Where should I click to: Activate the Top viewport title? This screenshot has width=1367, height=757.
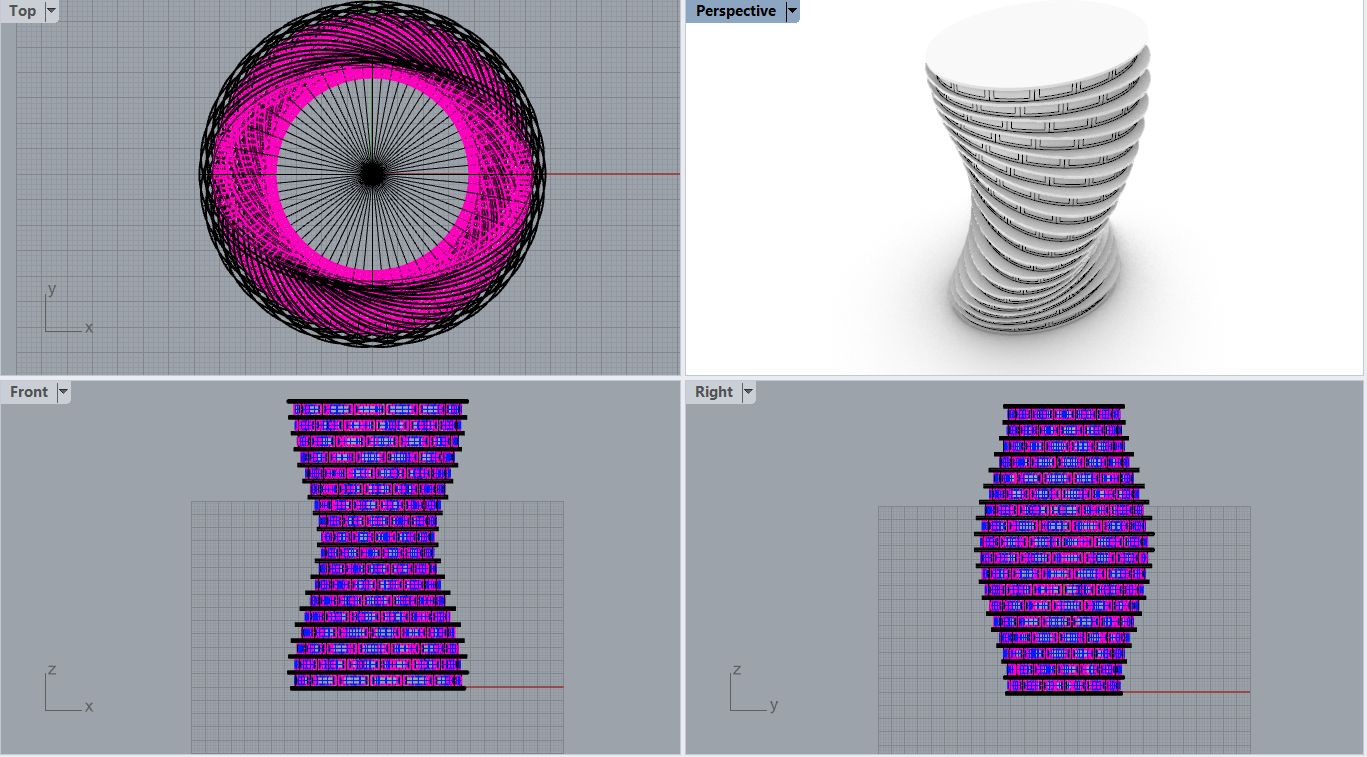coord(23,11)
